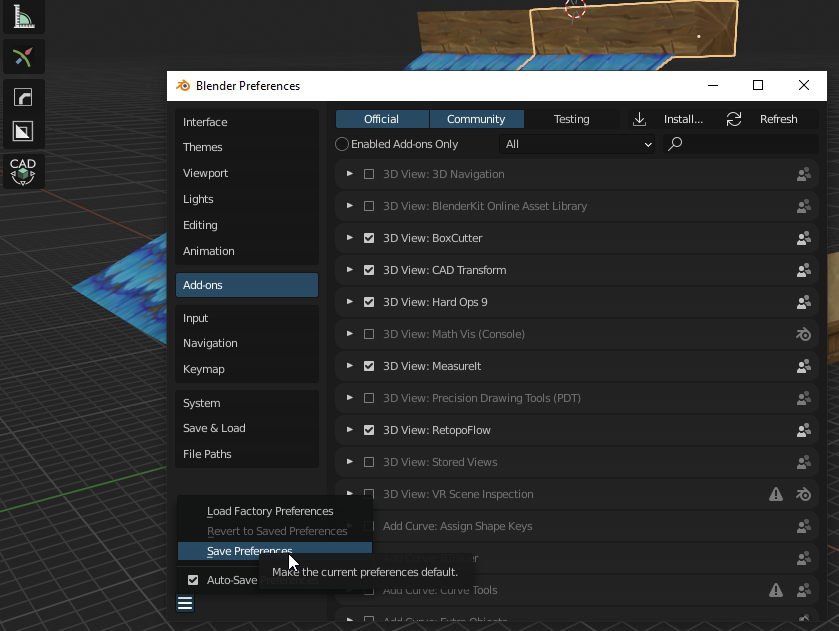The height and width of the screenshot is (631, 839).
Task: Open the System preferences section
Action: (247, 403)
